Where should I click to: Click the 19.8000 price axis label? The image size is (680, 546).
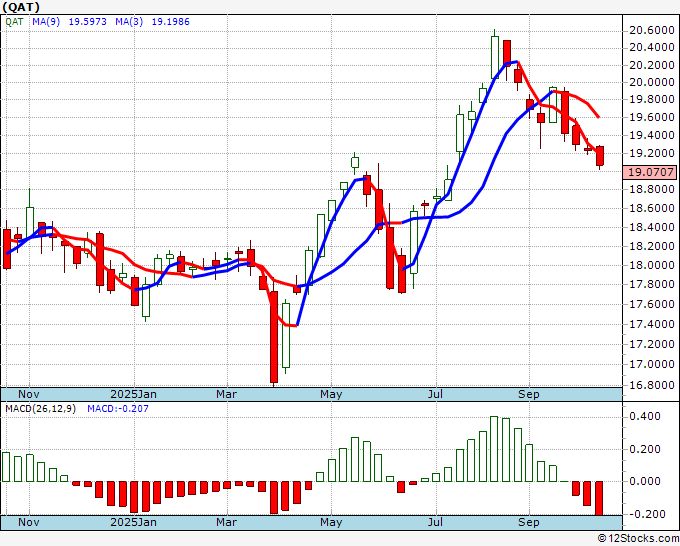tap(651, 100)
